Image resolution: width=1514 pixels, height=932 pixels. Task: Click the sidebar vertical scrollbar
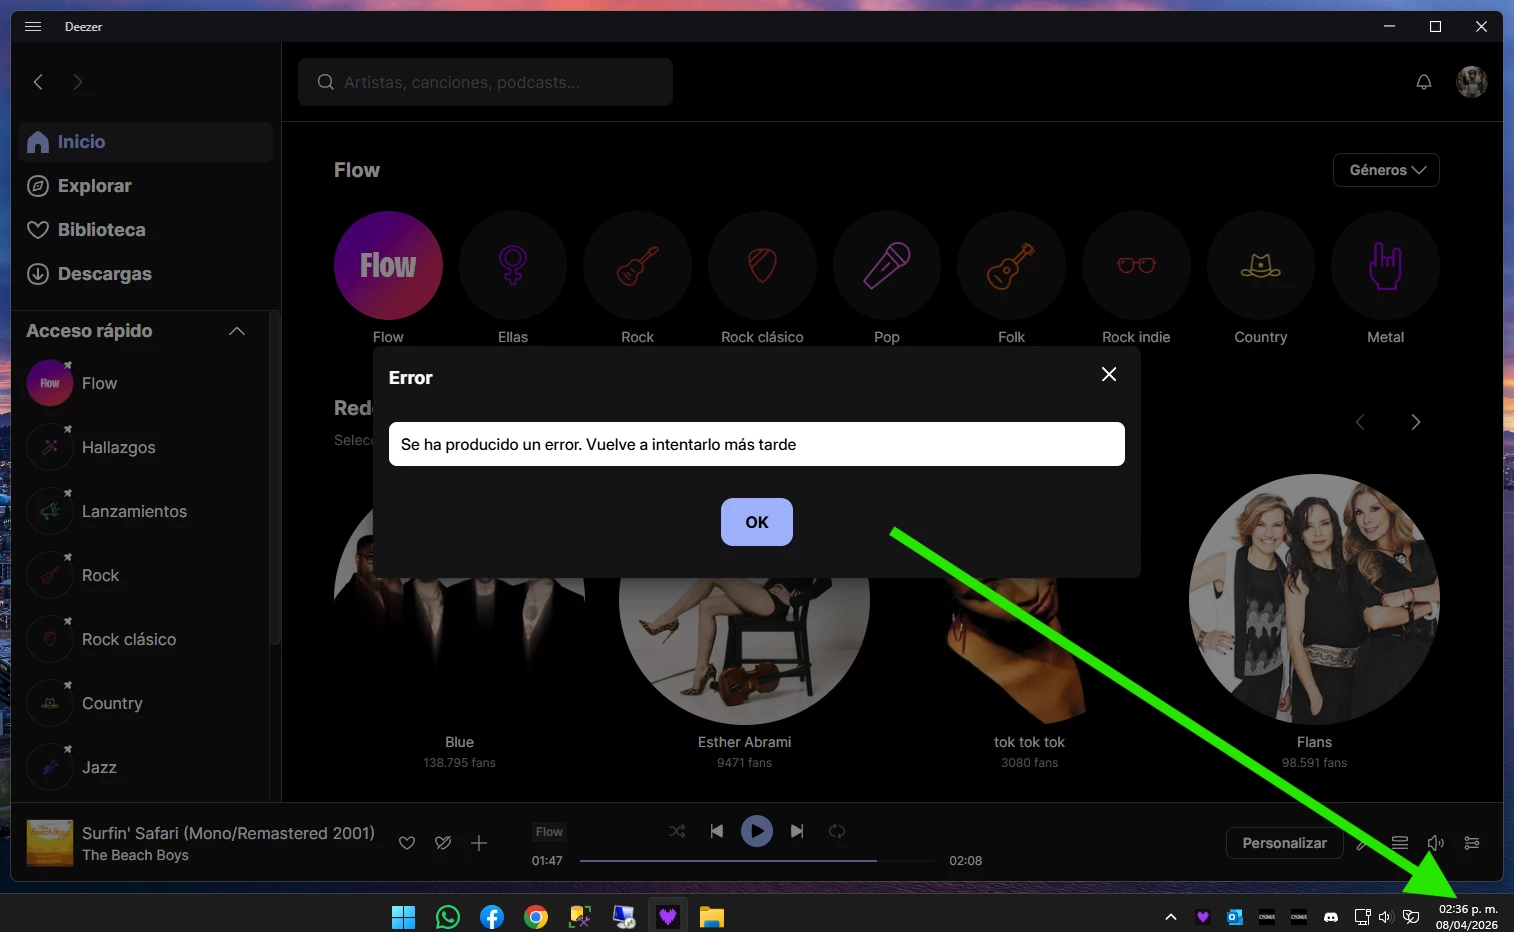point(274,480)
